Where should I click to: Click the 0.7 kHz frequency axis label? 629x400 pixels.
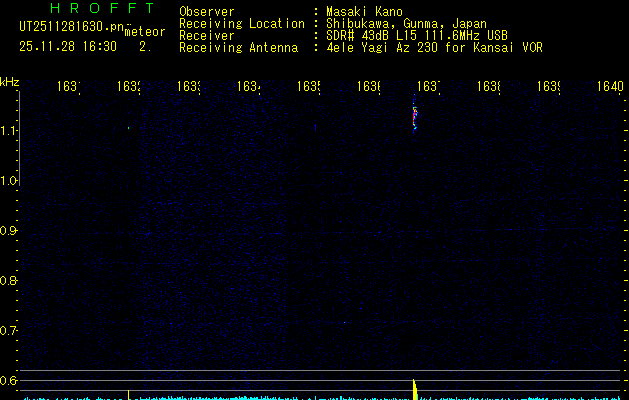[9, 331]
